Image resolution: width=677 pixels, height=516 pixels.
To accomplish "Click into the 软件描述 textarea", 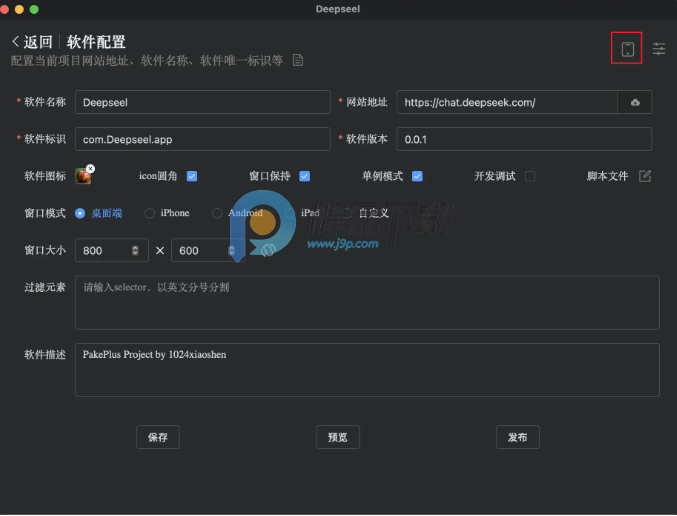I will click(367, 370).
